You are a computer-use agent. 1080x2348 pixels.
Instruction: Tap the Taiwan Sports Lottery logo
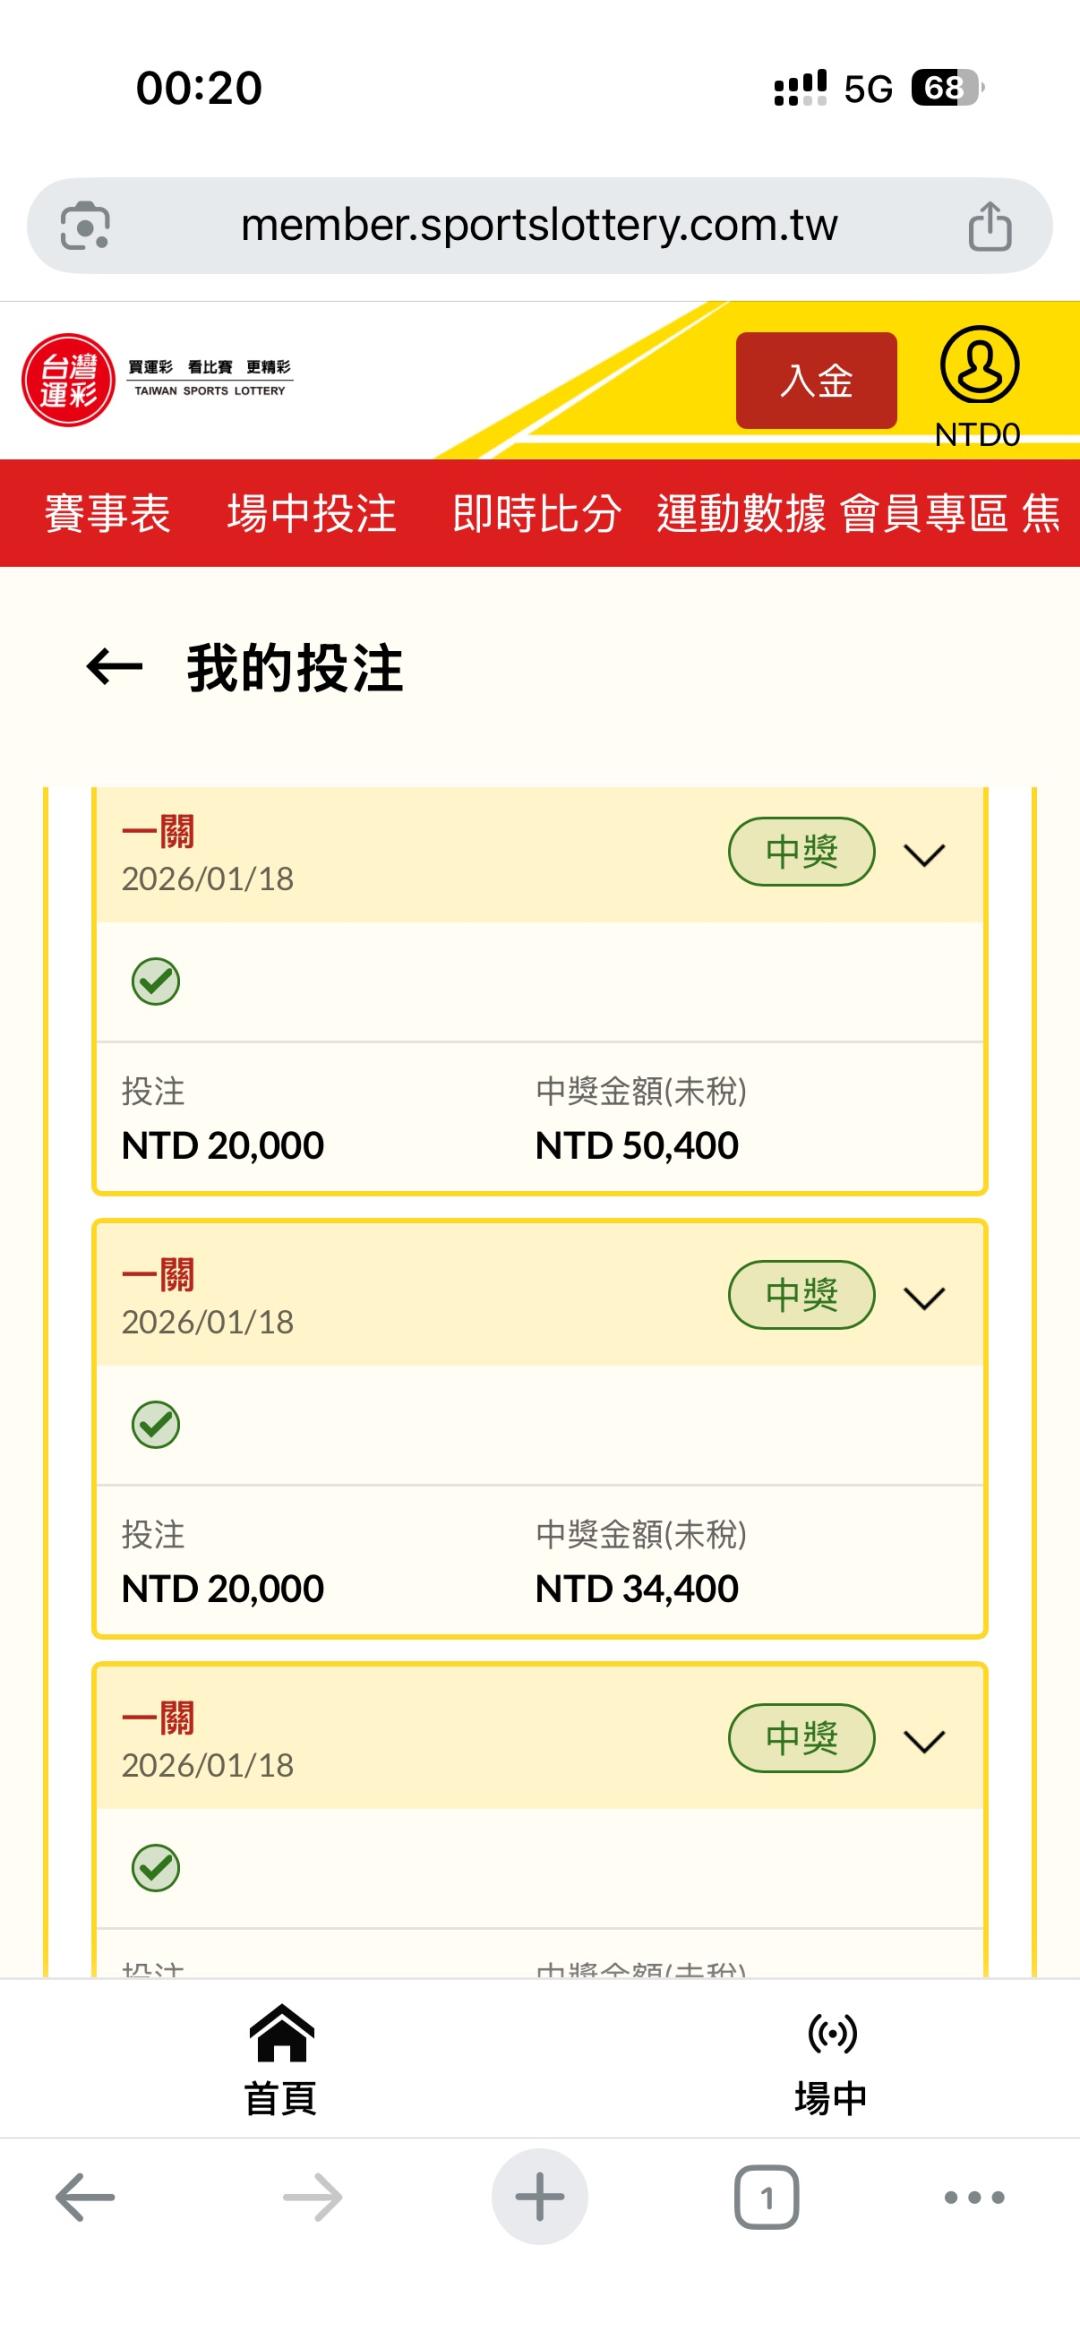click(69, 380)
